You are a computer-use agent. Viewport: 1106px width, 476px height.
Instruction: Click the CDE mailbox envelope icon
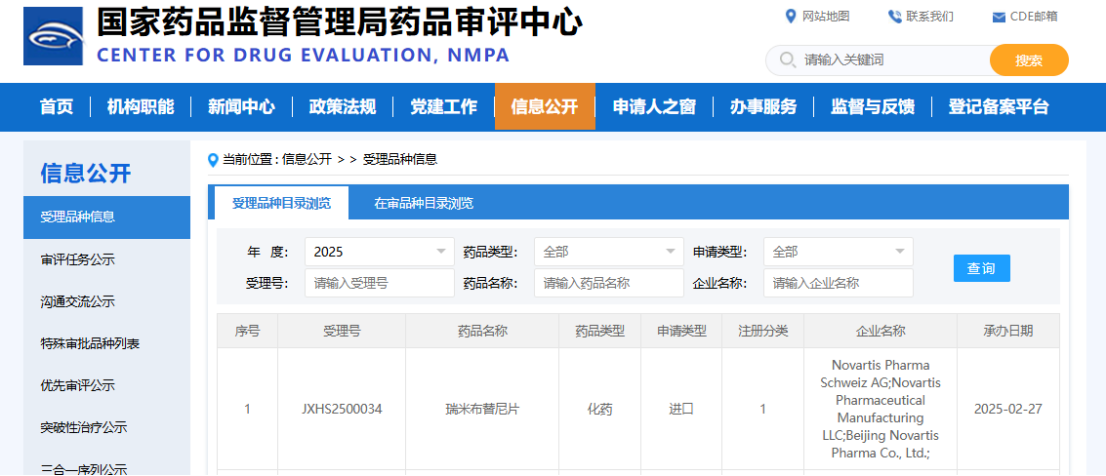[x=998, y=17]
